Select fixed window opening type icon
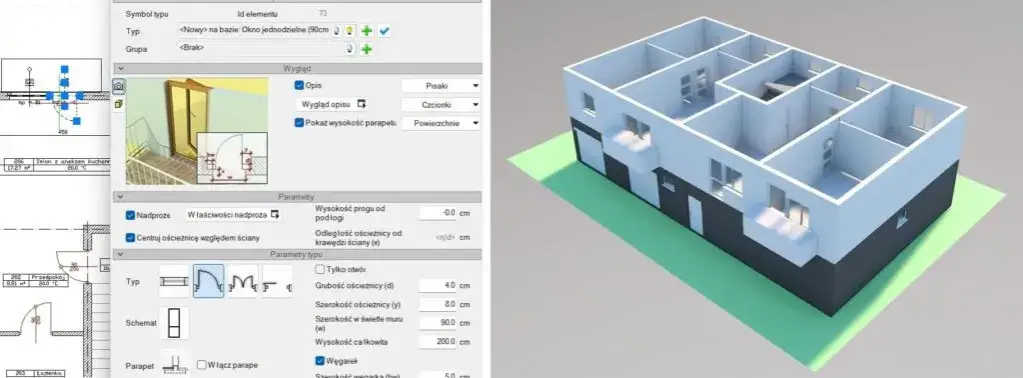This screenshot has height=378, width=1023. [x=174, y=281]
